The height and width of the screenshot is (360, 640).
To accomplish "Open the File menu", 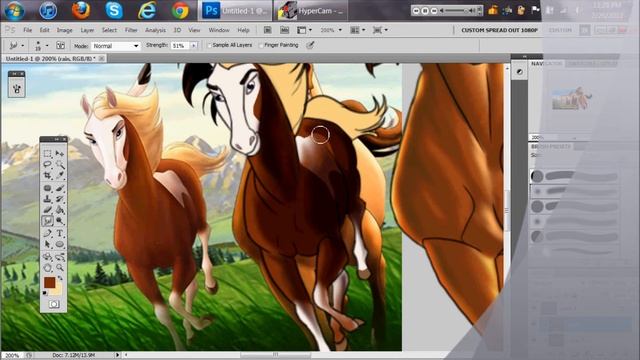I will tap(27, 30).
